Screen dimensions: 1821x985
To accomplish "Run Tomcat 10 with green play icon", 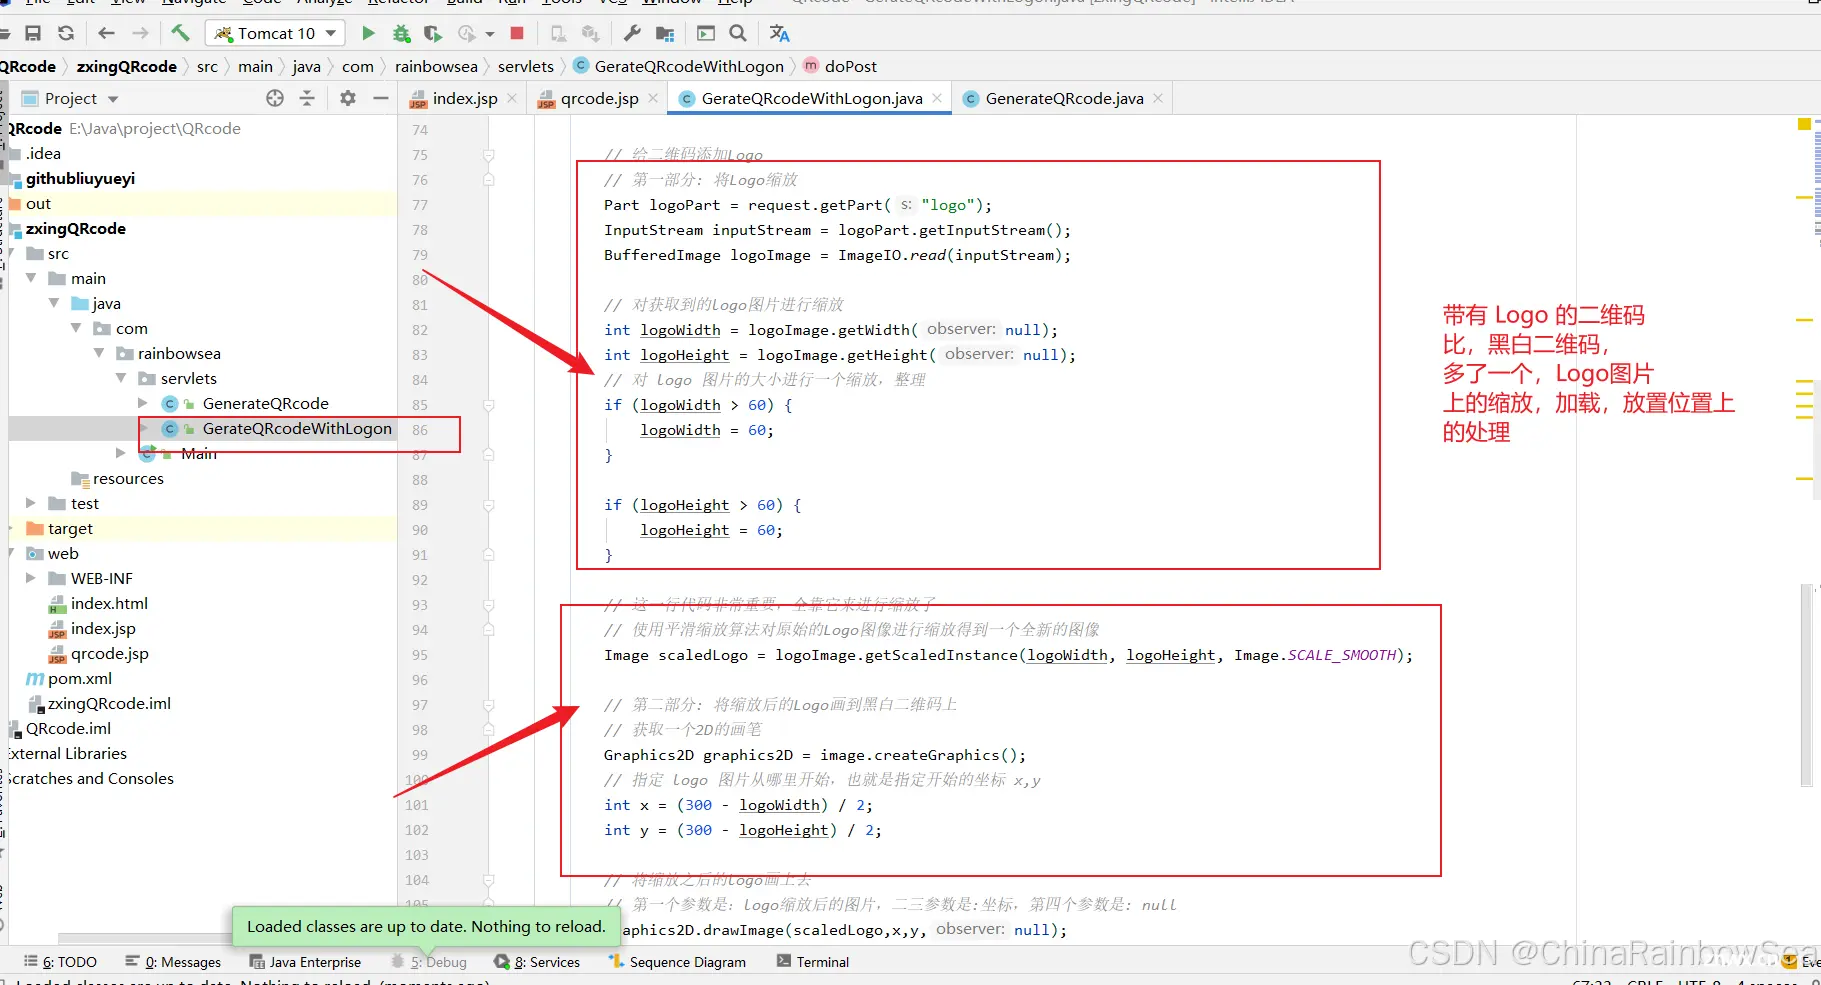I will pos(368,33).
